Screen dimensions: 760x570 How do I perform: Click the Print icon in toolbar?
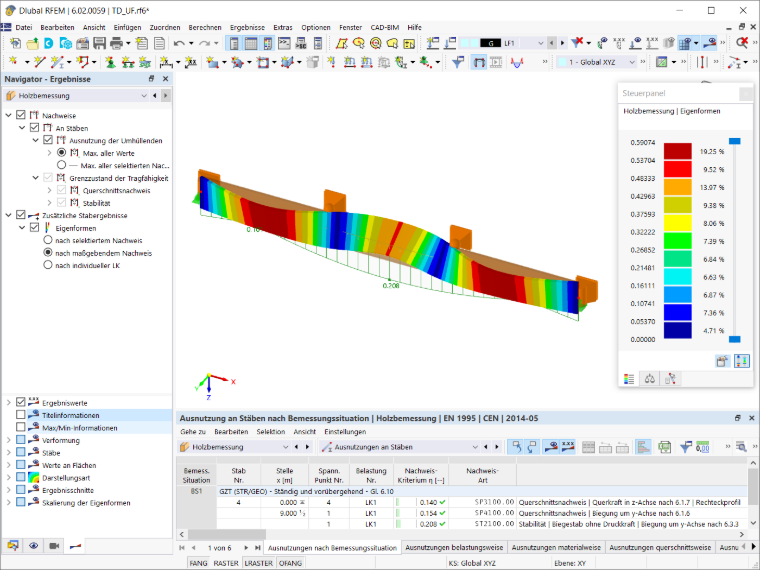point(116,43)
